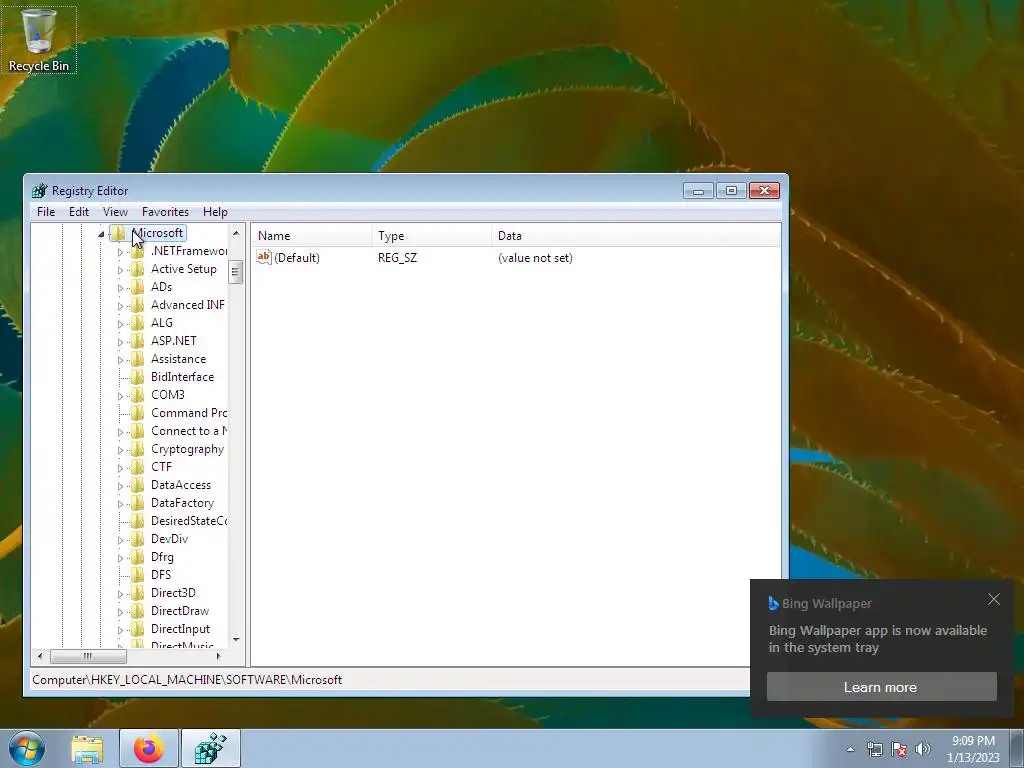Expand the Assistance key
Image resolution: width=1024 pixels, height=768 pixels.
(x=120, y=360)
